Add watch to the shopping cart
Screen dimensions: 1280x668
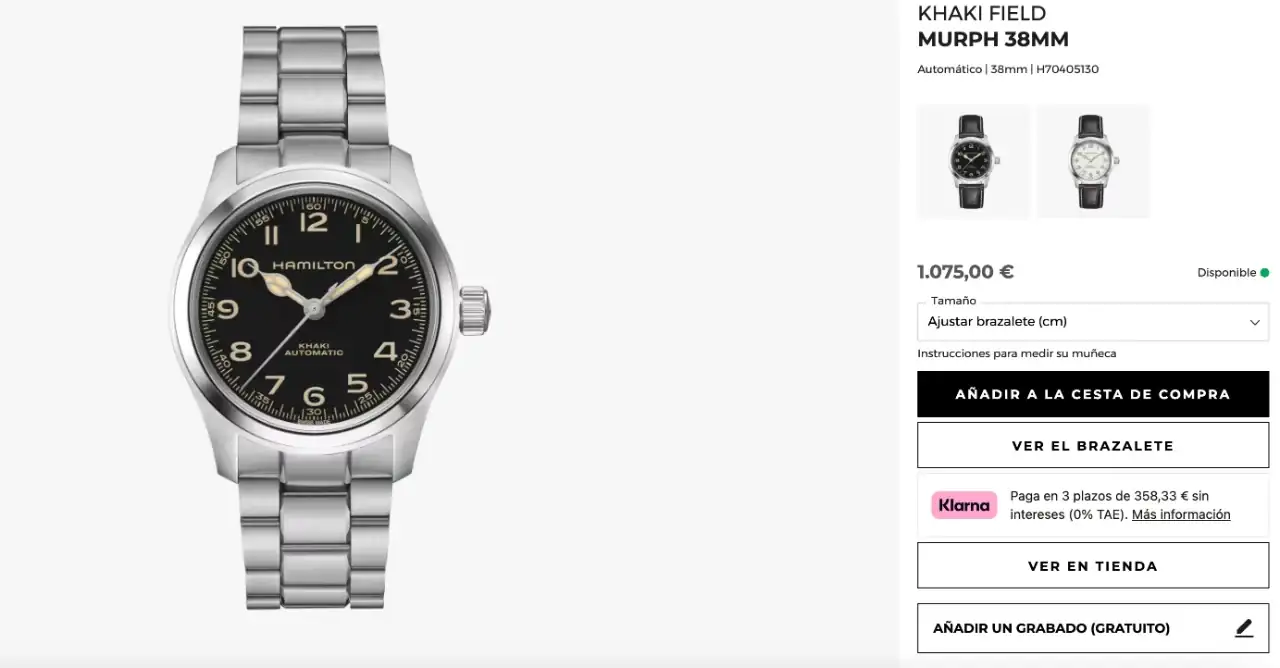[1093, 394]
